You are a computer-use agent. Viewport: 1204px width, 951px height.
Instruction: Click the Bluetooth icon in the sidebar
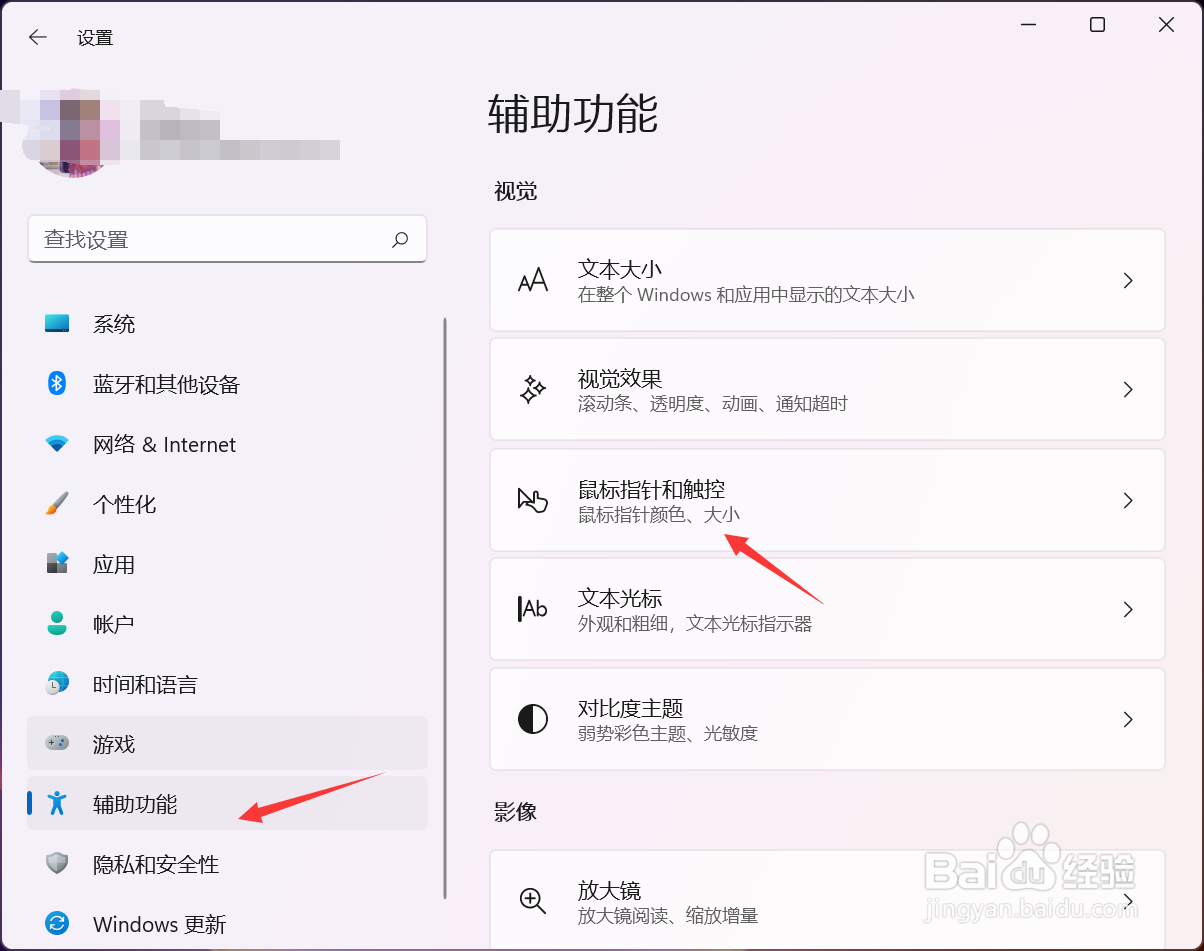click(57, 384)
